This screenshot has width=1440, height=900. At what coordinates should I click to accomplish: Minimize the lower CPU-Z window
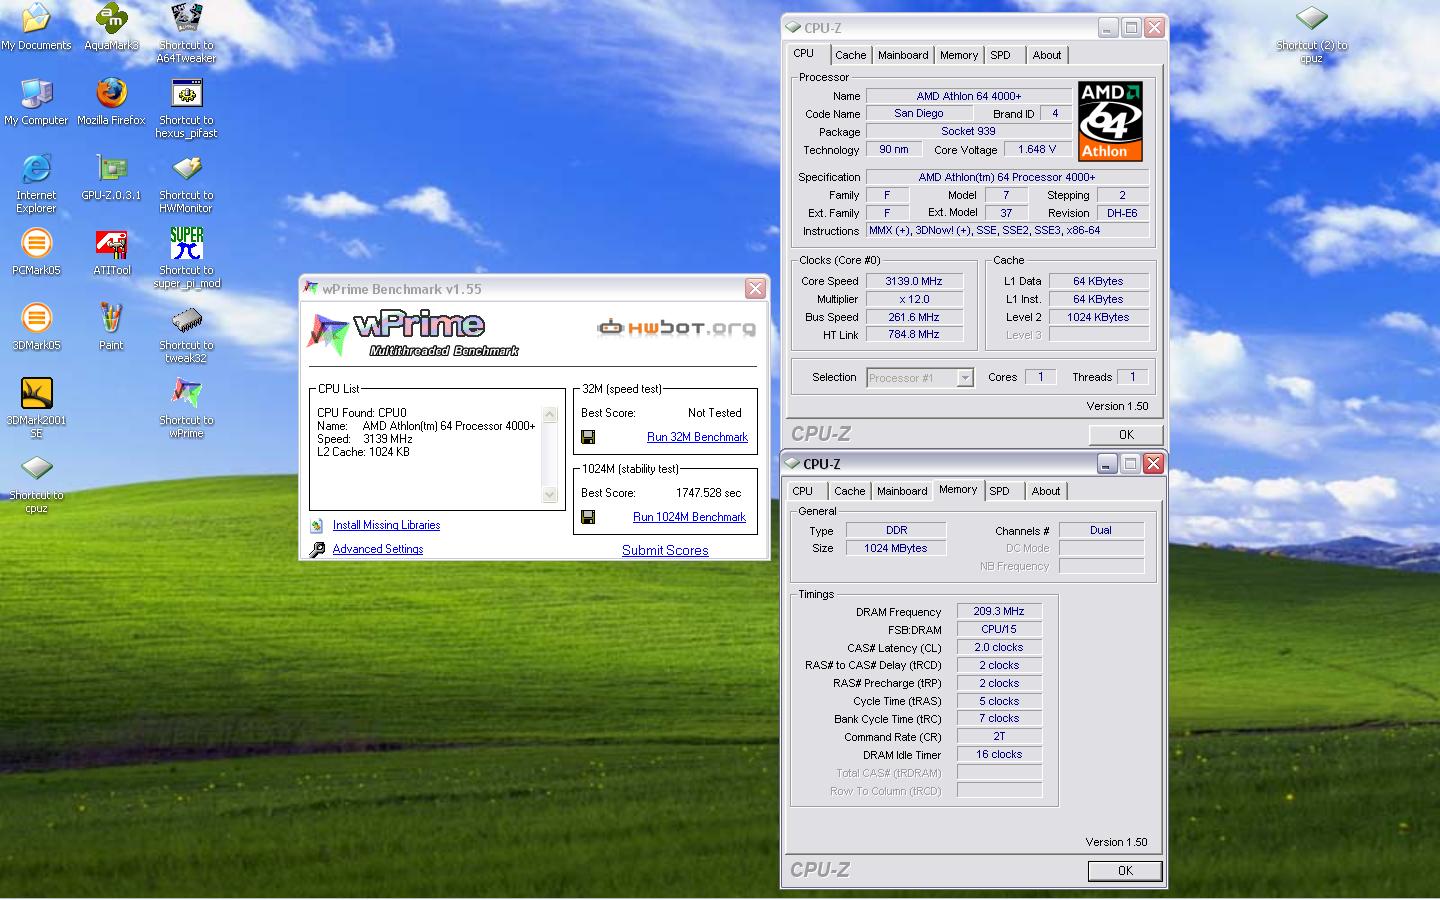(x=1106, y=464)
